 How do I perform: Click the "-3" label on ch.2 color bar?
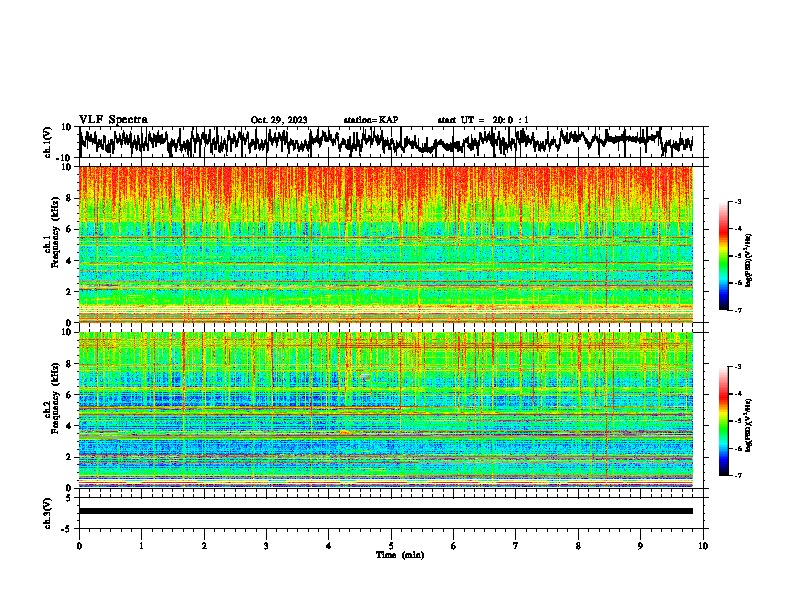[737, 367]
